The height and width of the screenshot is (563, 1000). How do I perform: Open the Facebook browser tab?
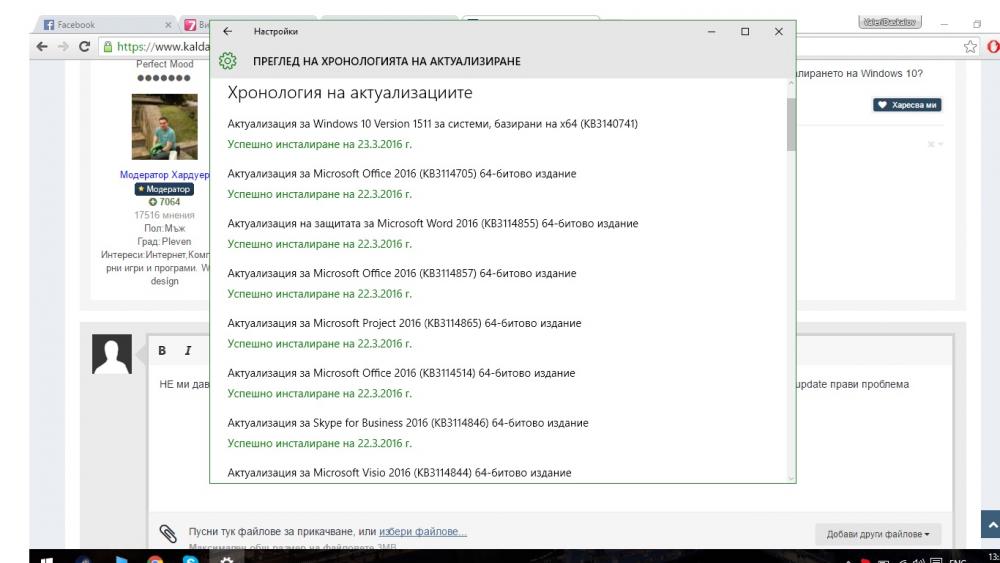(x=105, y=25)
